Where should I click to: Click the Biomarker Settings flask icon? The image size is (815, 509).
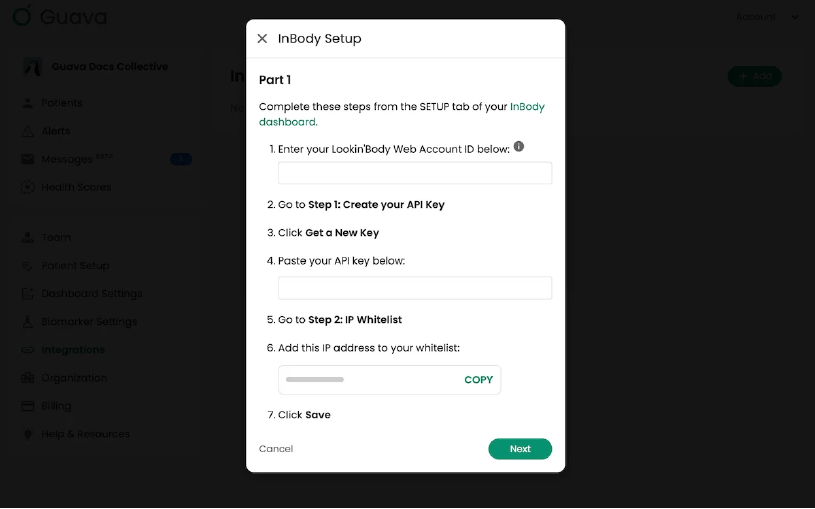tap(28, 322)
